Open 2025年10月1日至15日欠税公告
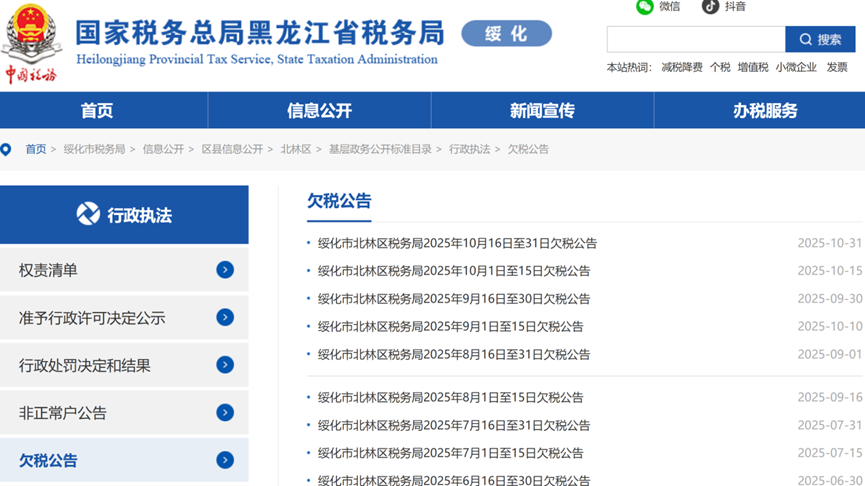The height and width of the screenshot is (486, 865). [x=454, y=271]
